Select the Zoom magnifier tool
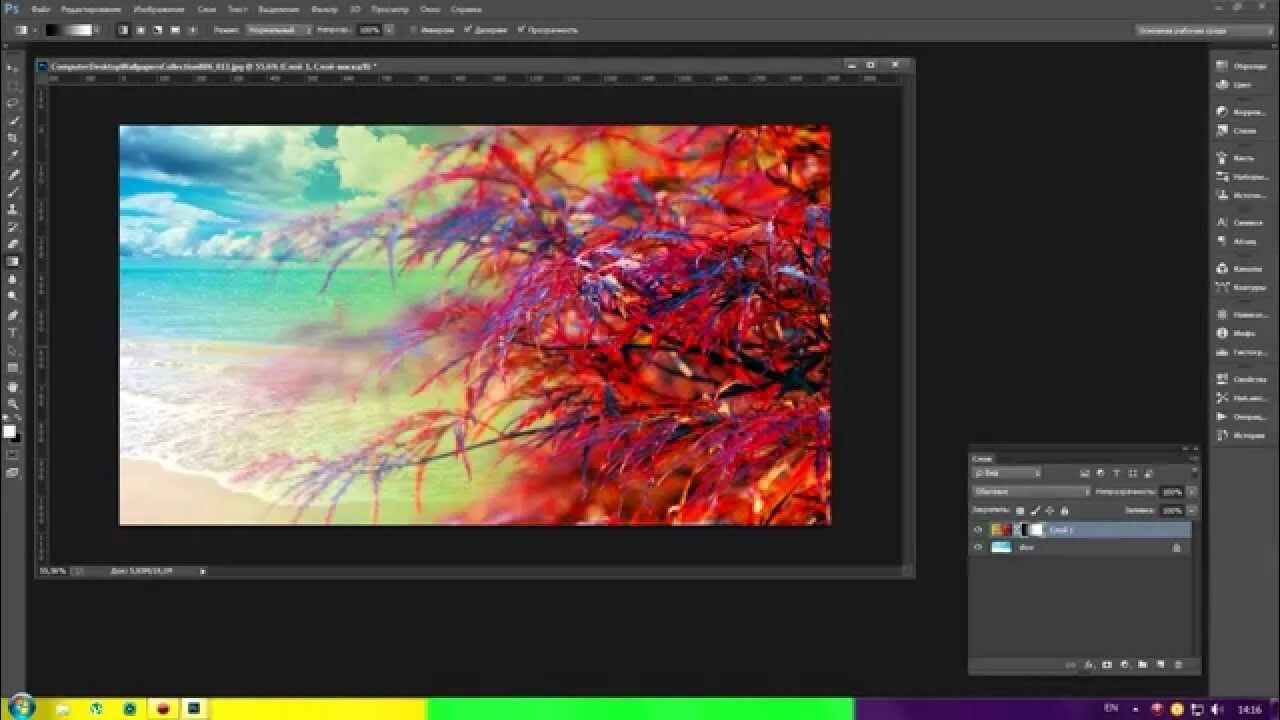The height and width of the screenshot is (720, 1280). 13,403
